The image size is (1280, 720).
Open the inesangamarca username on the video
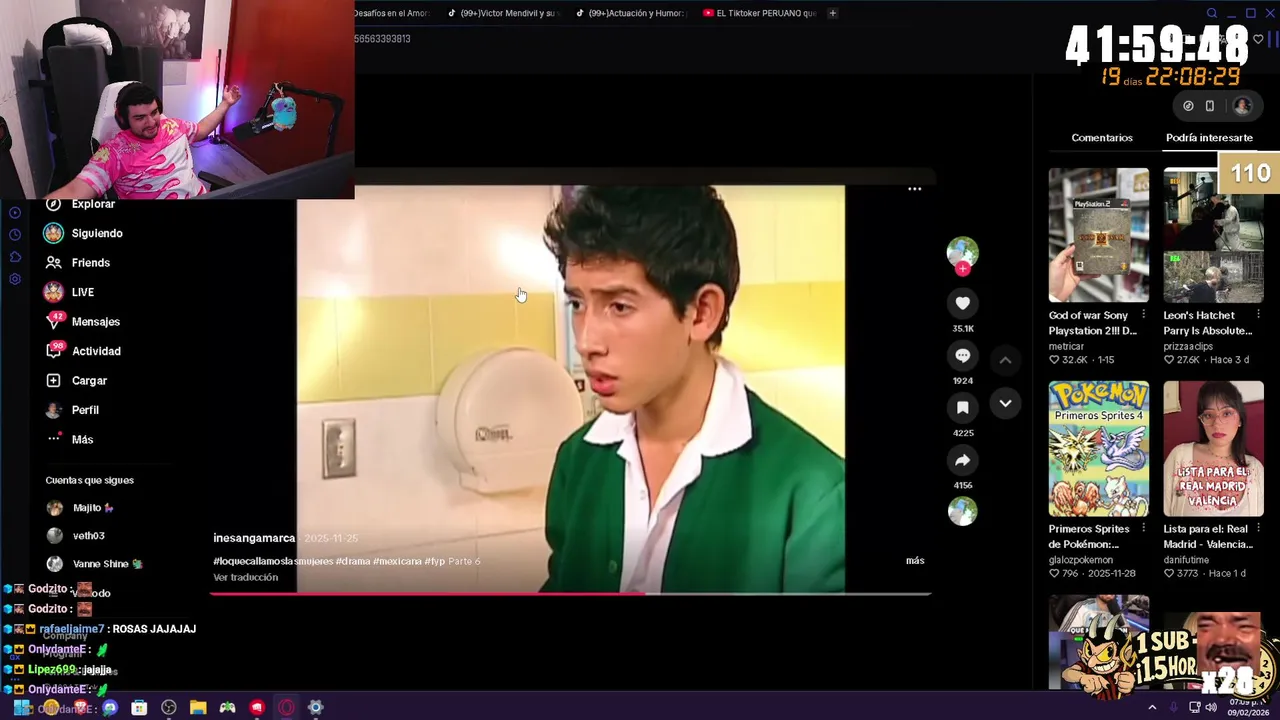[254, 538]
